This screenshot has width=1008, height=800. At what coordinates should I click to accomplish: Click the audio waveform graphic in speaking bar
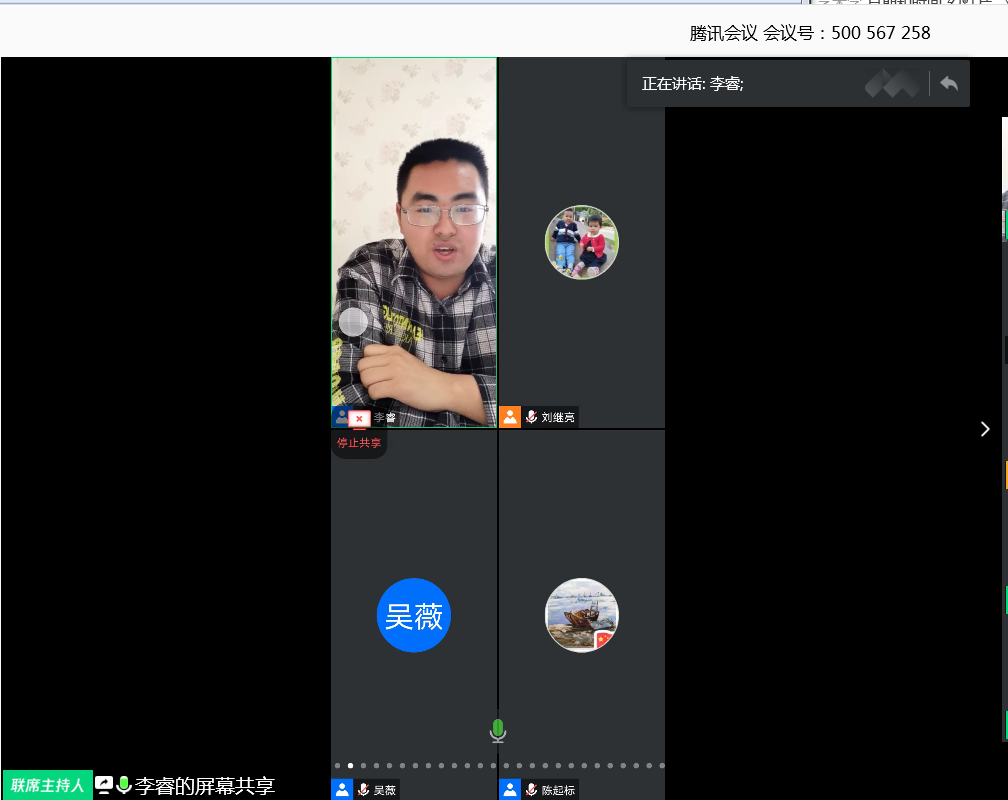click(892, 84)
